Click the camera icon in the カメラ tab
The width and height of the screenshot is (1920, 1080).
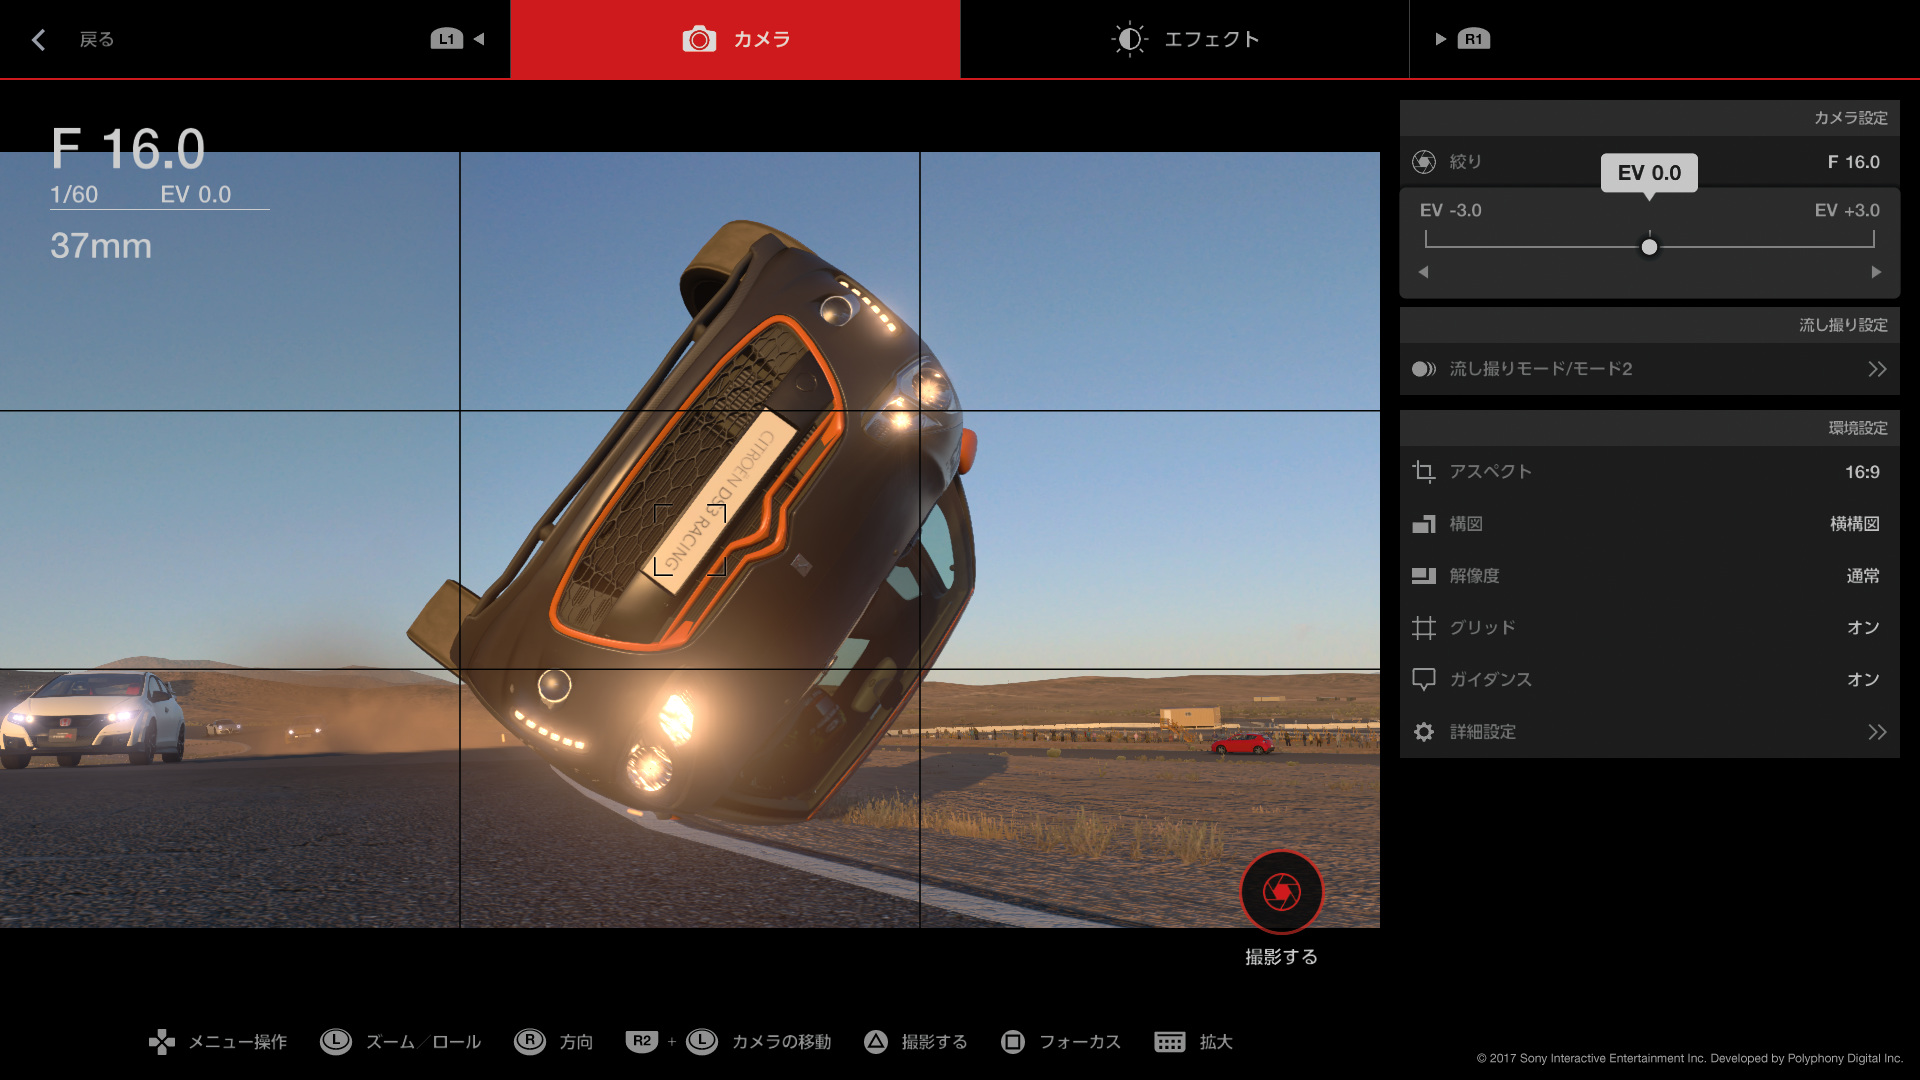(x=699, y=39)
